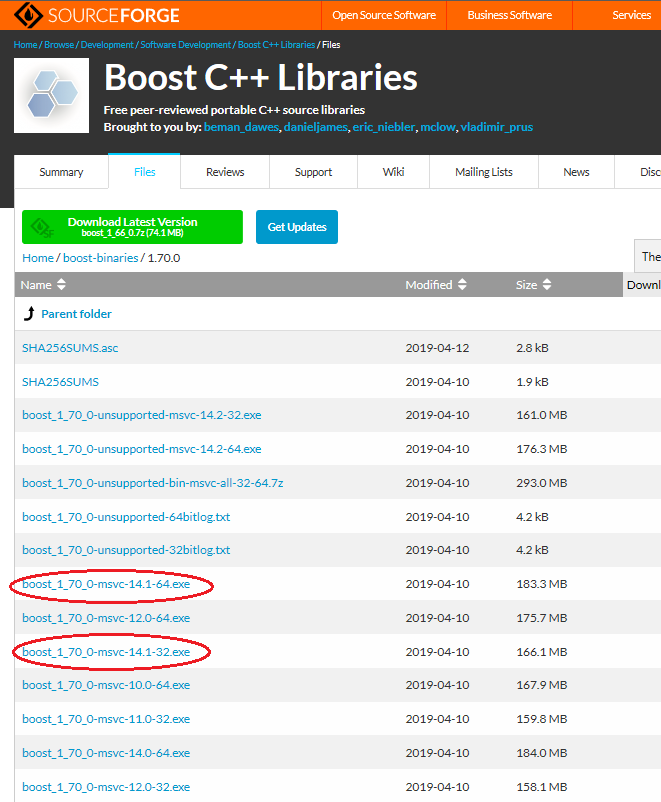
Task: Download boost_1_70_0-msvc-14.1-32.exe
Action: point(106,652)
